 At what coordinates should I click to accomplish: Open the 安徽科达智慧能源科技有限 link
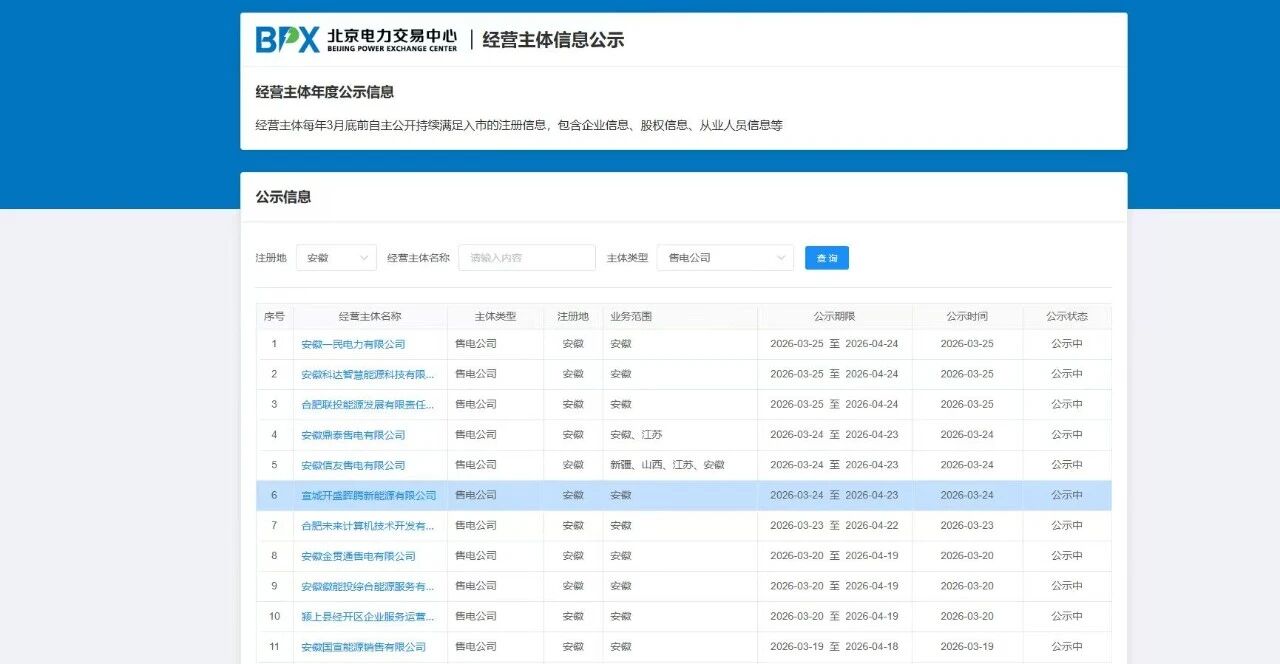pyautogui.click(x=368, y=374)
